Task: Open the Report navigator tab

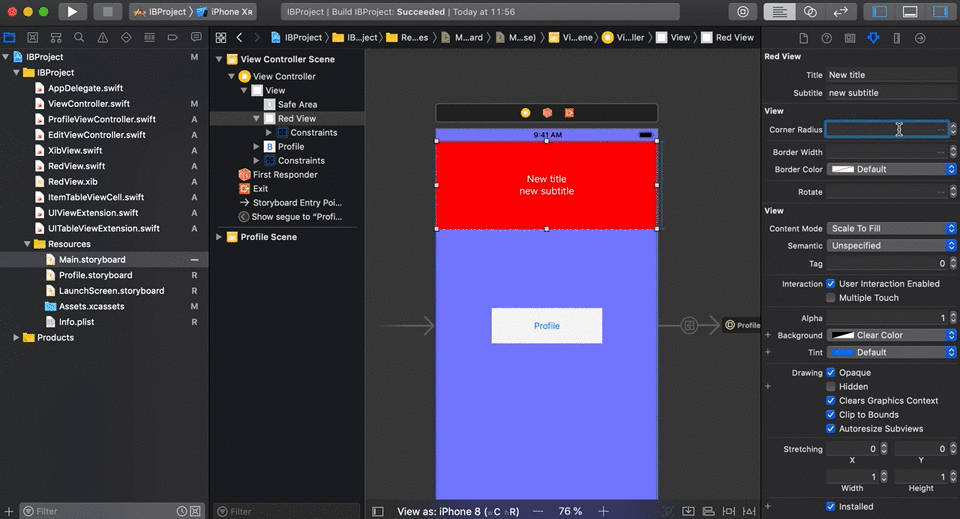Action: [196, 37]
